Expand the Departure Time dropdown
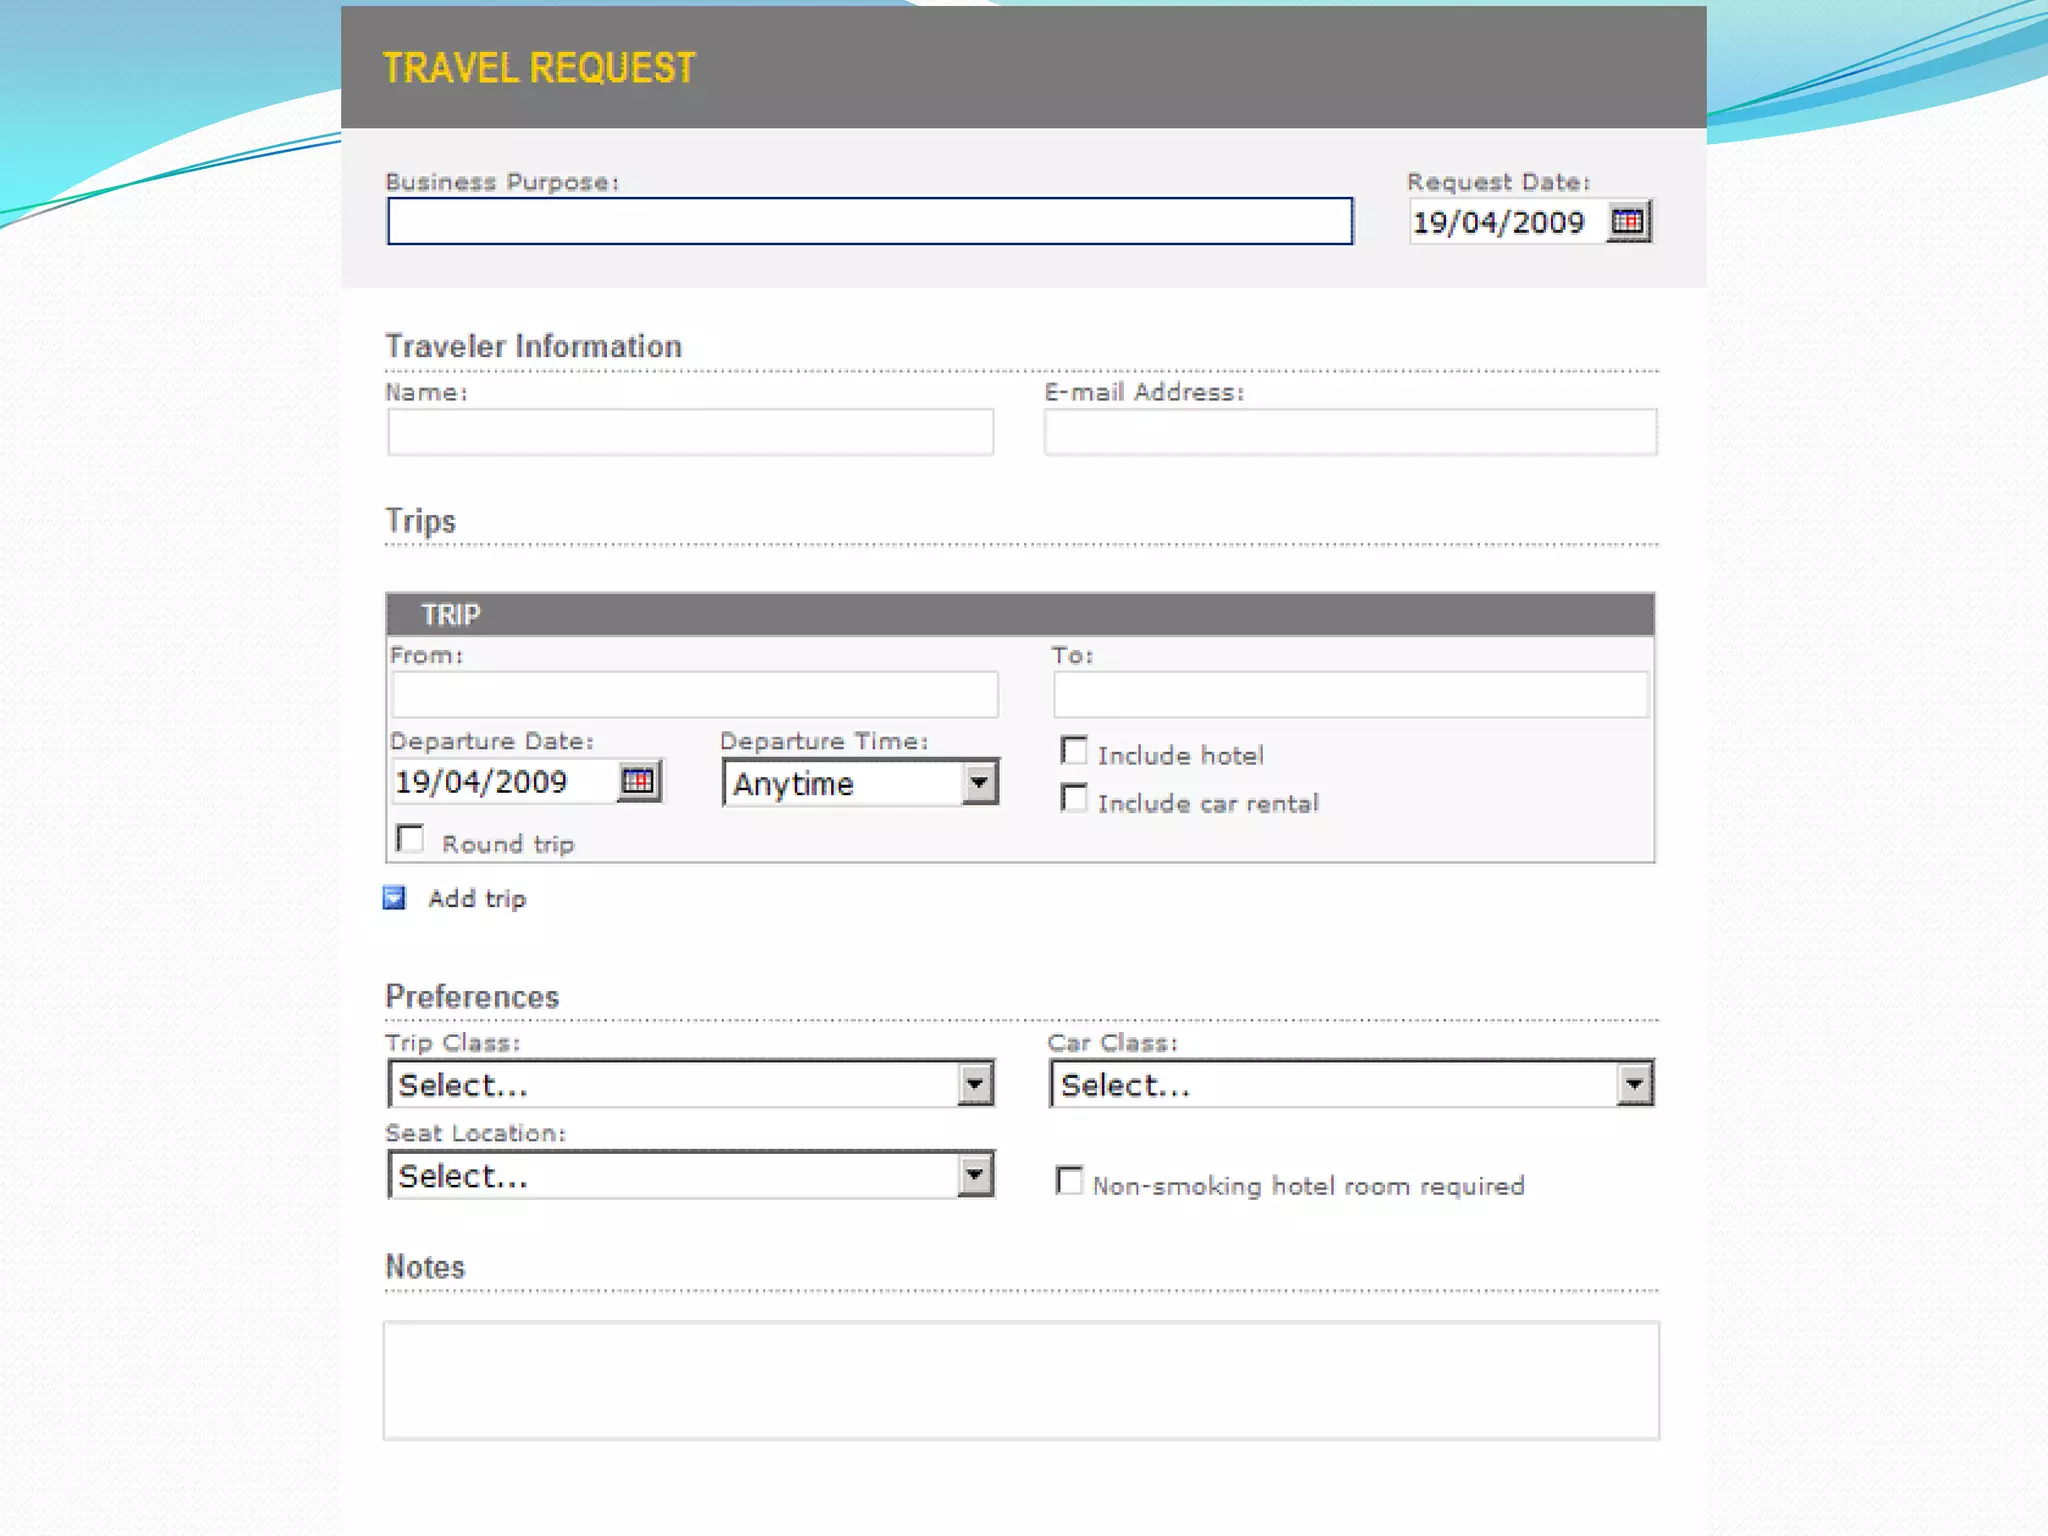Image resolution: width=2048 pixels, height=1536 pixels. click(x=980, y=783)
